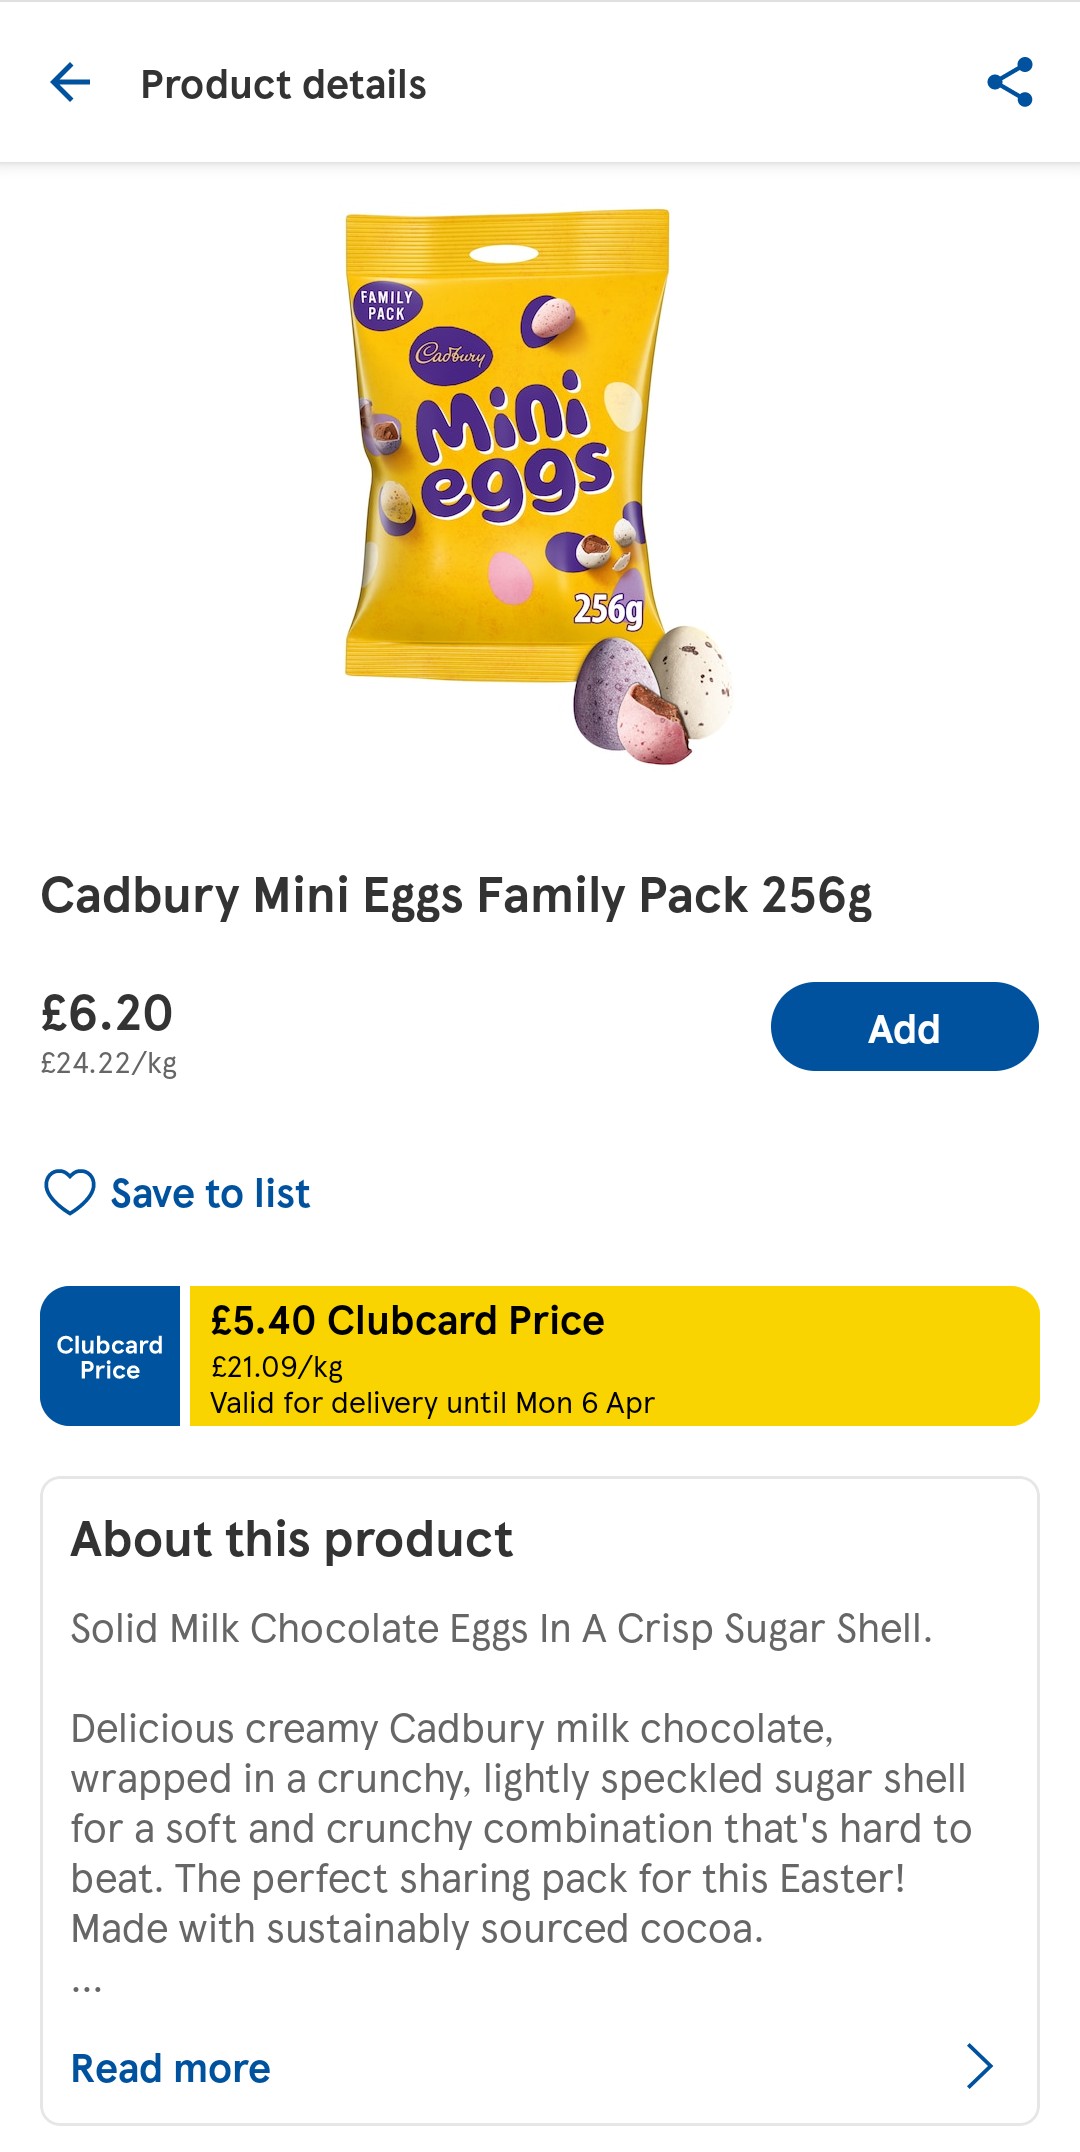Viewport: 1080px width, 2152px height.
Task: Tap the £24.22/kg unit price
Action: coord(109,1063)
